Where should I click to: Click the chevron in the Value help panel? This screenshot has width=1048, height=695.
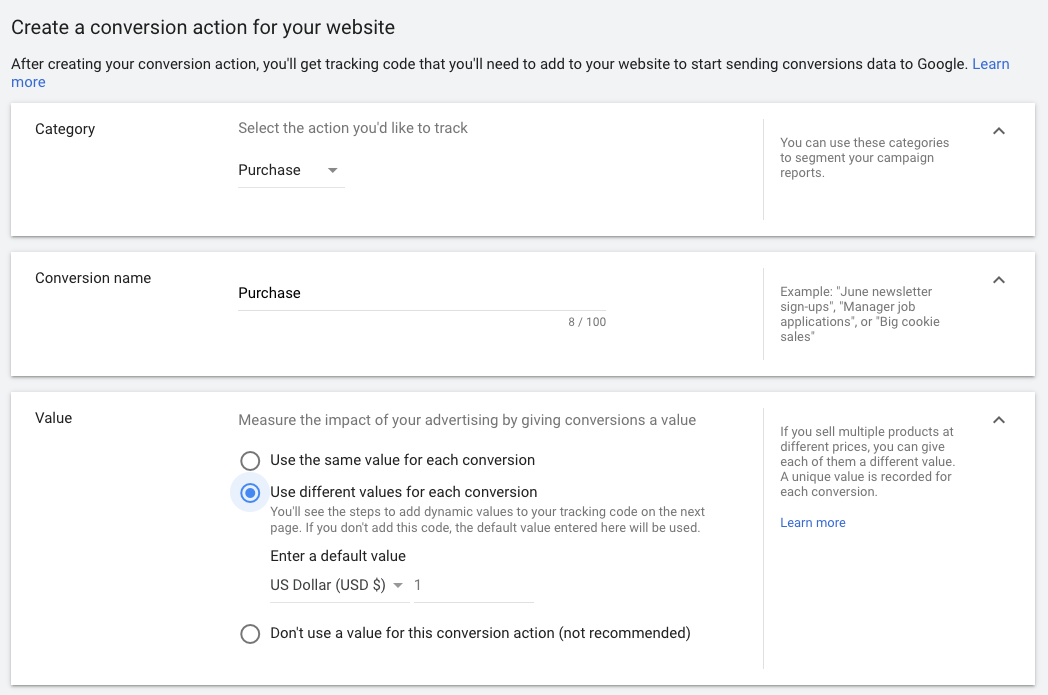pyautogui.click(x=998, y=420)
